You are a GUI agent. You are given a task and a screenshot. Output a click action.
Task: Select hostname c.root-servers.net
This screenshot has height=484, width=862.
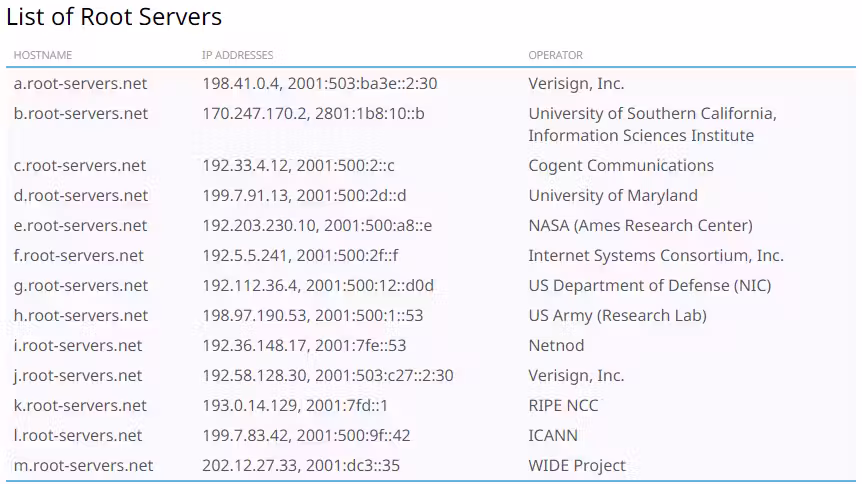coord(80,166)
